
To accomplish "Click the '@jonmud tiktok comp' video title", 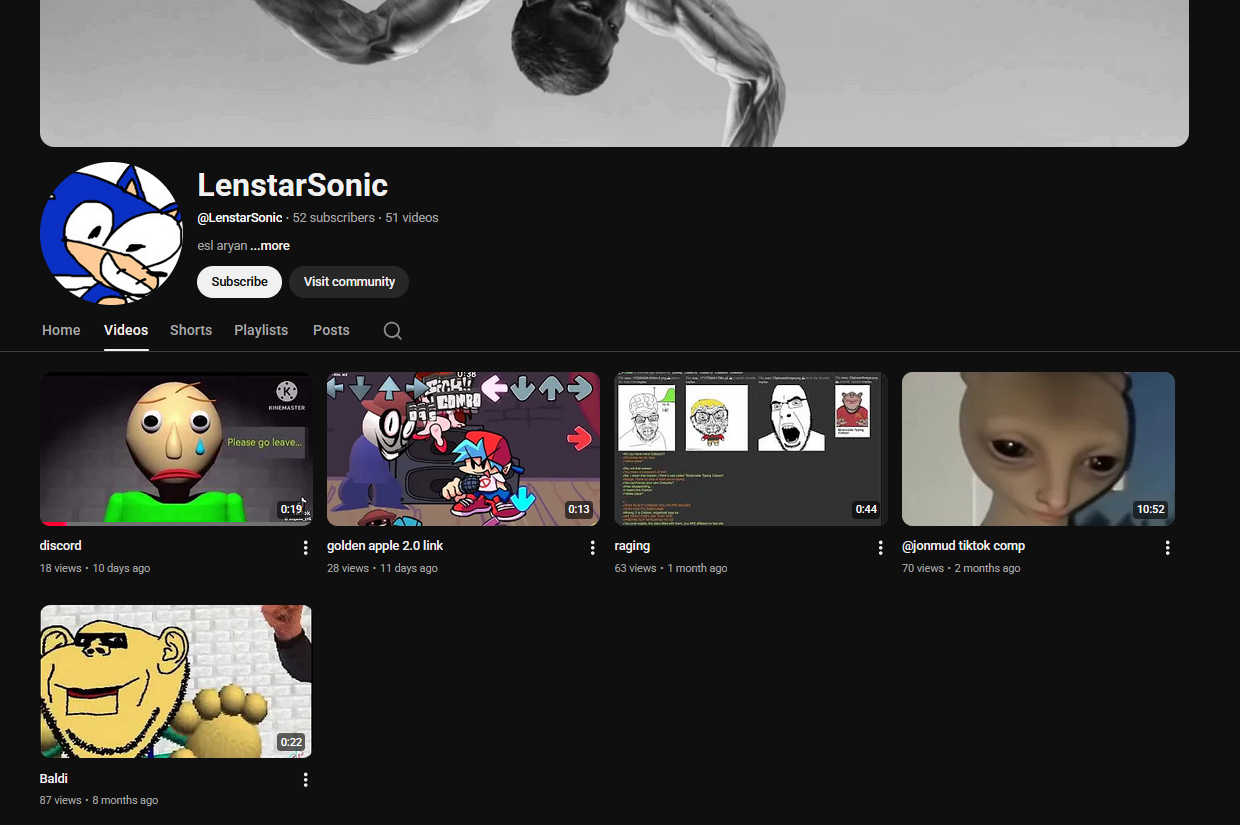I will (964, 546).
